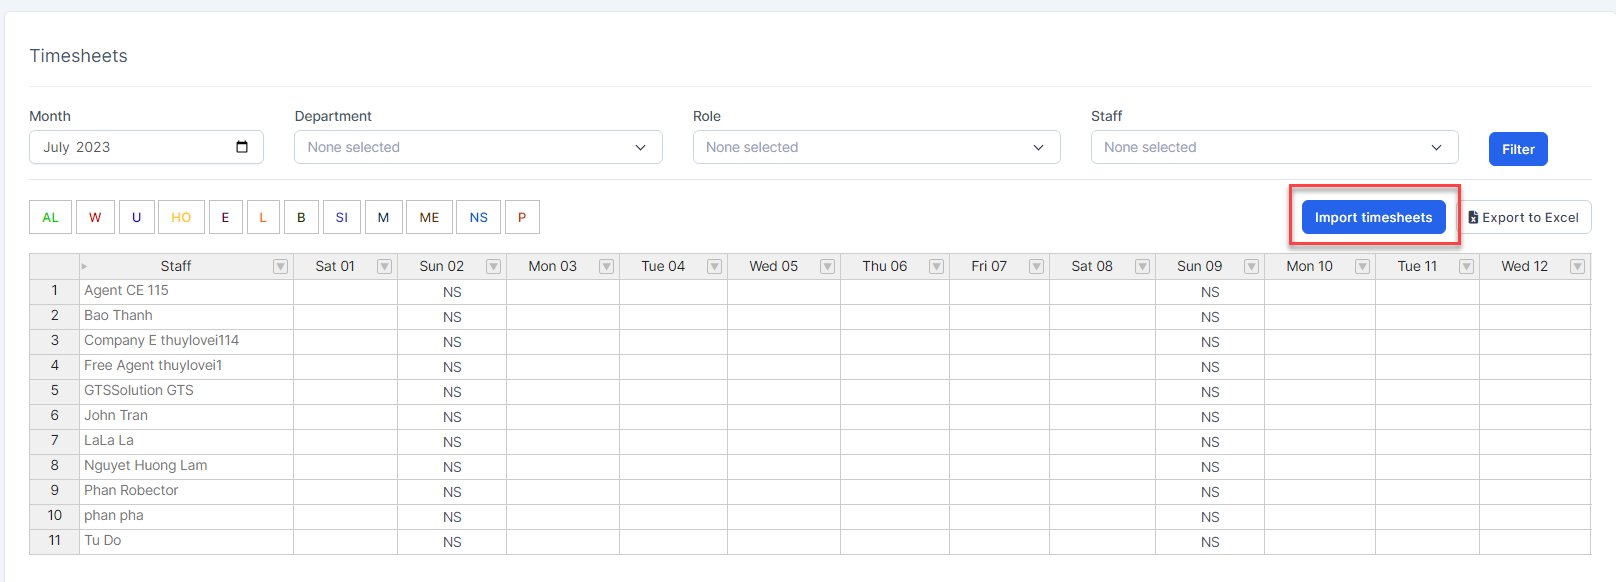Select the ME legend item
Viewport: 1616px width, 582px height.
(x=429, y=217)
